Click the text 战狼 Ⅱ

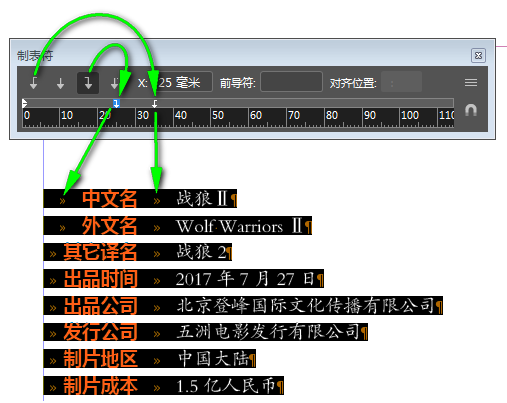point(202,199)
